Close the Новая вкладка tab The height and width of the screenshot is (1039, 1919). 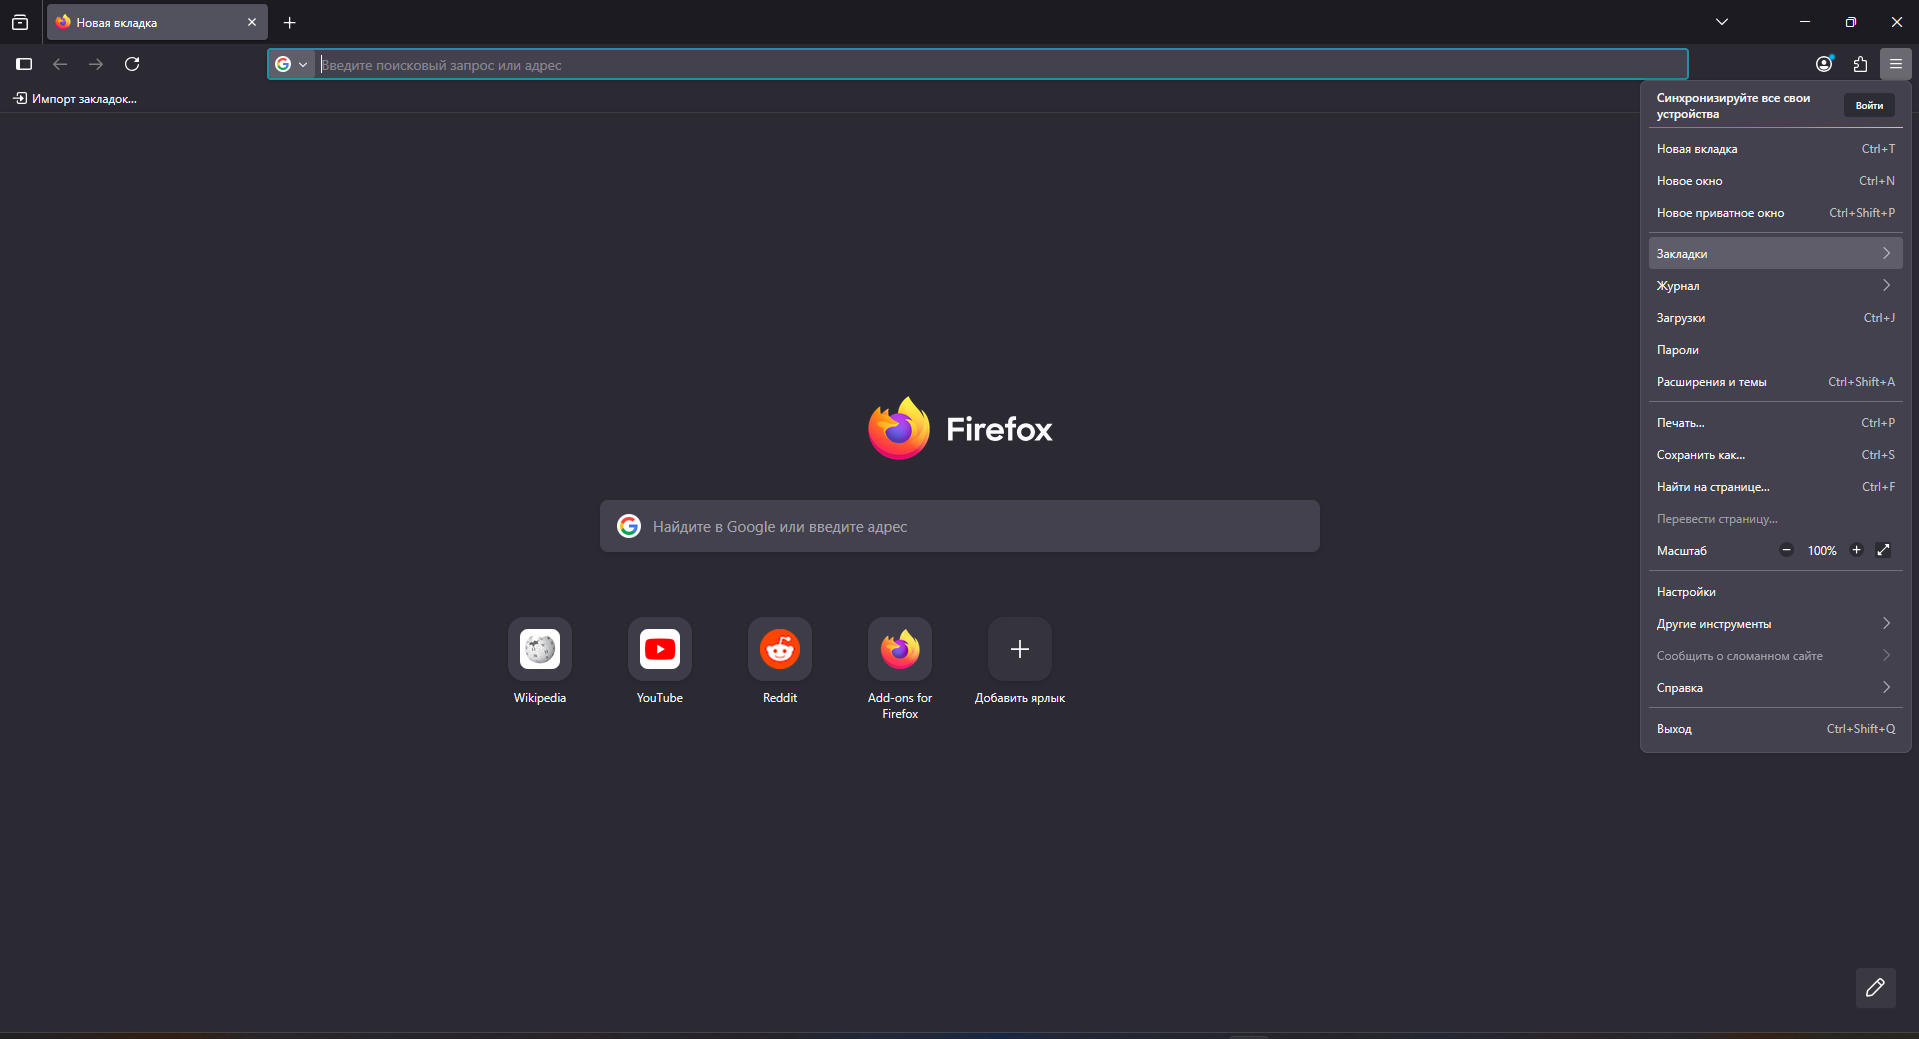[x=252, y=22]
